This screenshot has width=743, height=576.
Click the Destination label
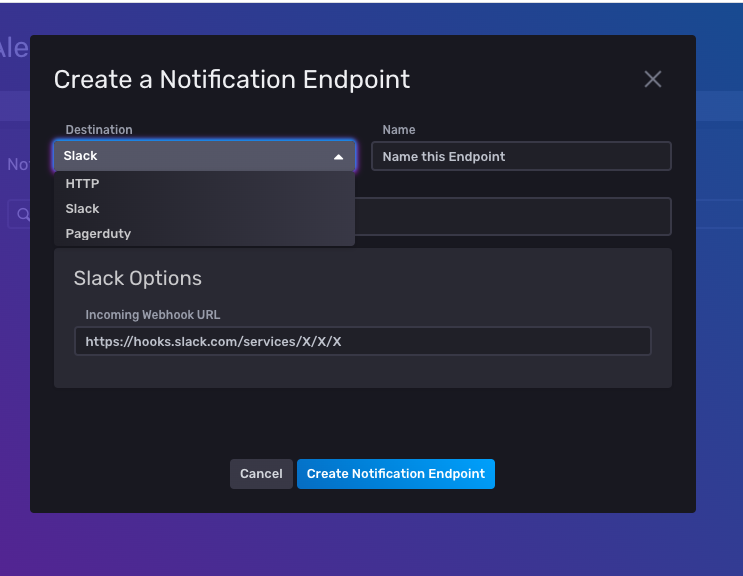click(99, 130)
